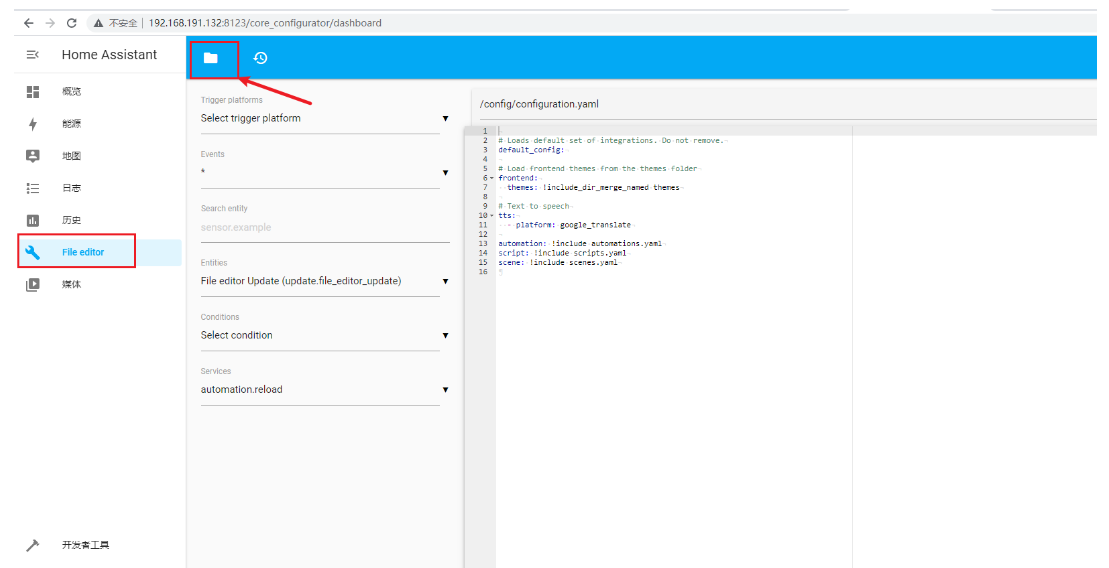Collapse sidebar with the hamburger menu icon

coord(33,54)
